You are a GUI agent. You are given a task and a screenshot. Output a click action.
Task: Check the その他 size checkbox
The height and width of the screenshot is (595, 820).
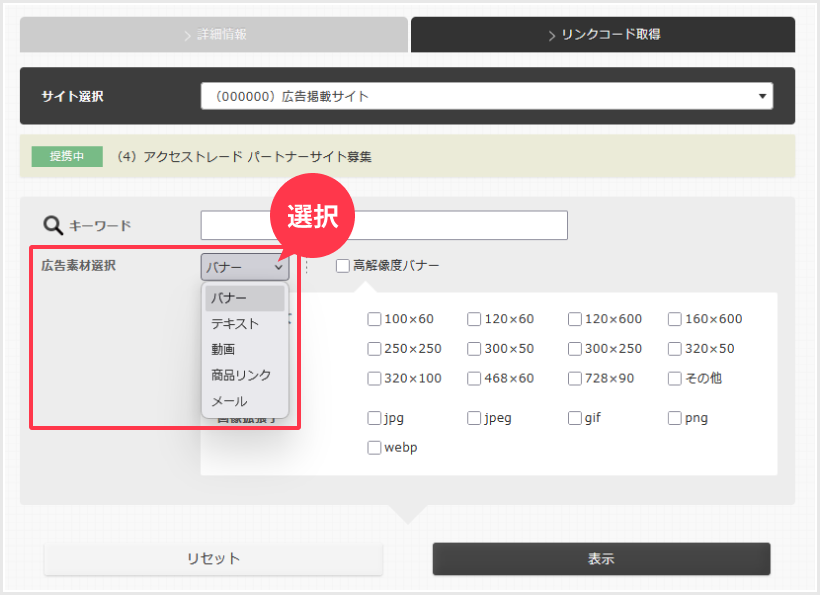tap(675, 379)
